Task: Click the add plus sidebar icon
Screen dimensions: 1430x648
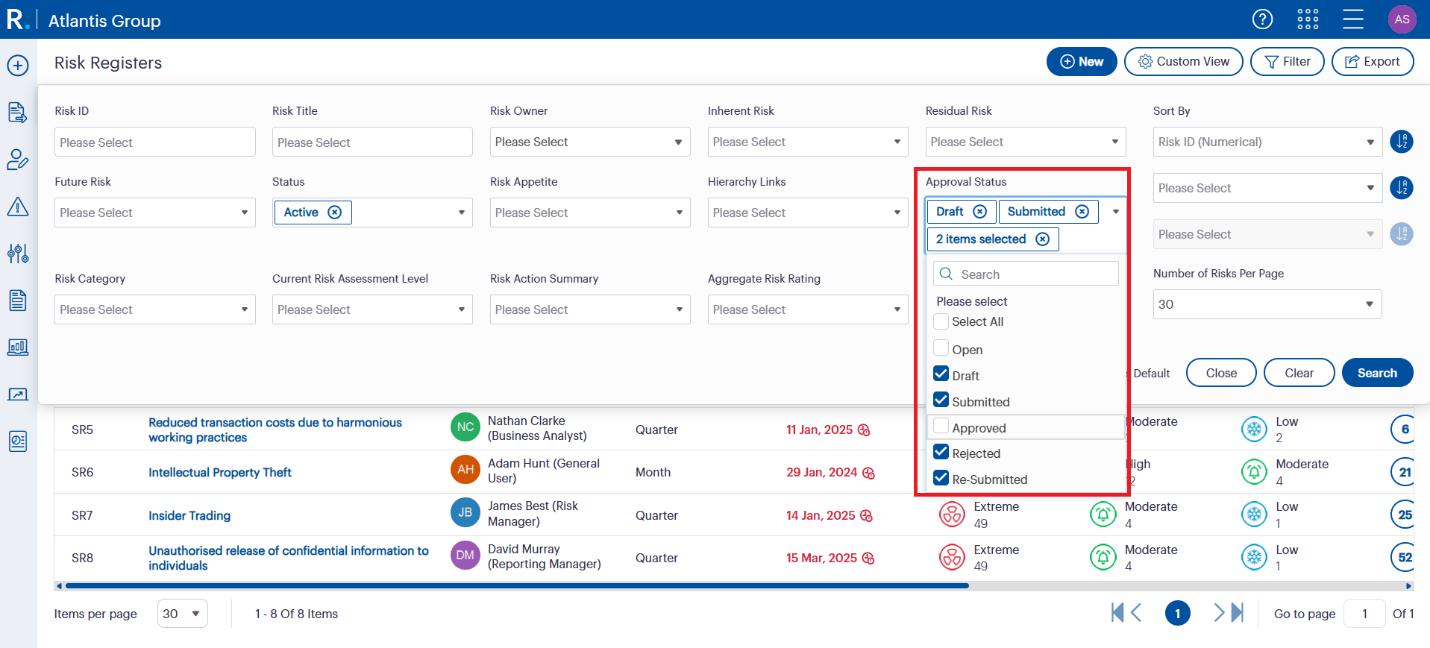Action: click(x=17, y=66)
